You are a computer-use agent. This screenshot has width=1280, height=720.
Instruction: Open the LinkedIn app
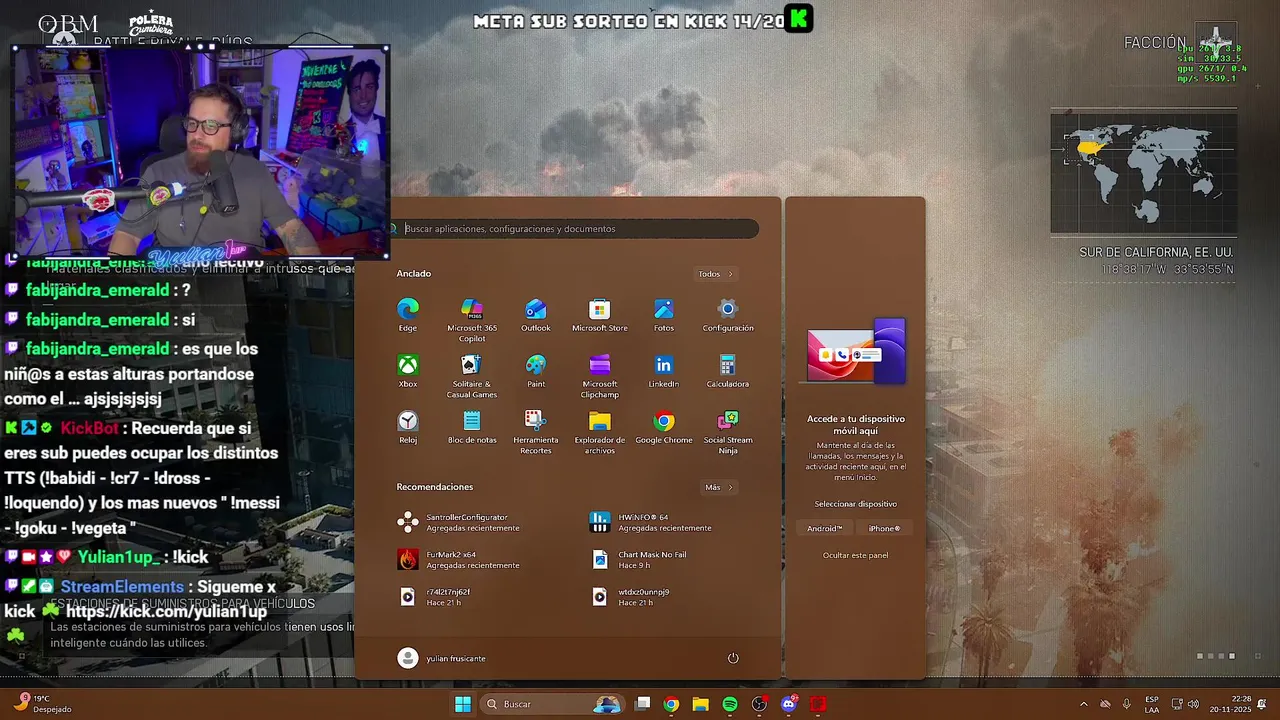664,371
